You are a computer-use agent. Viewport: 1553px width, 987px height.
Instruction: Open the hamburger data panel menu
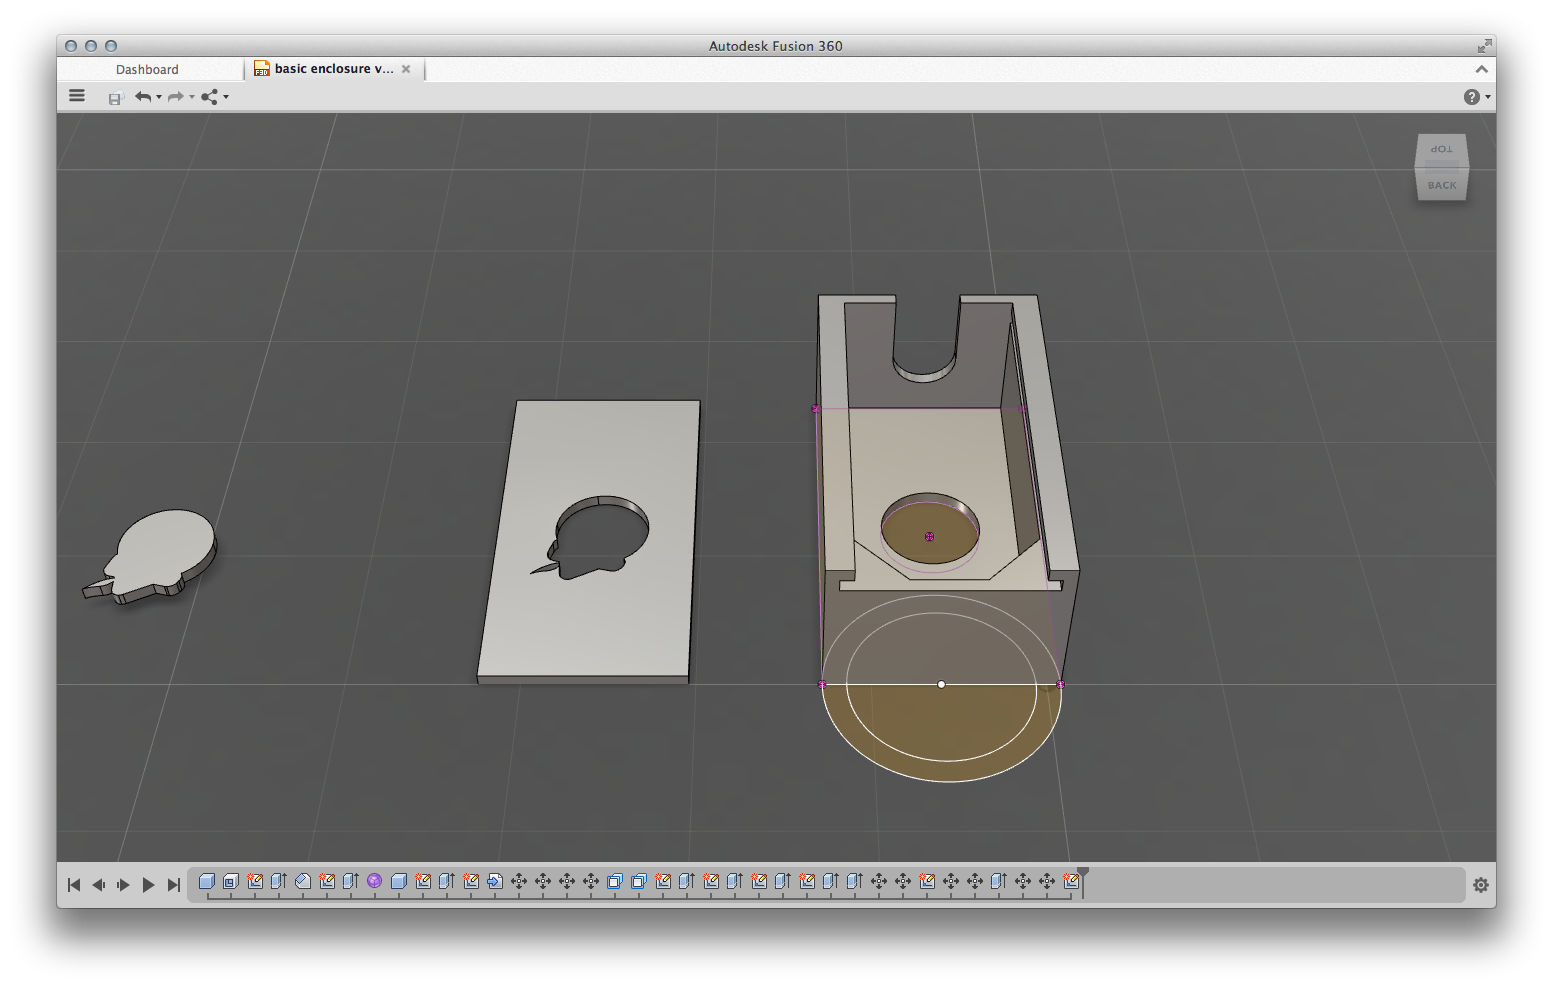(x=77, y=96)
